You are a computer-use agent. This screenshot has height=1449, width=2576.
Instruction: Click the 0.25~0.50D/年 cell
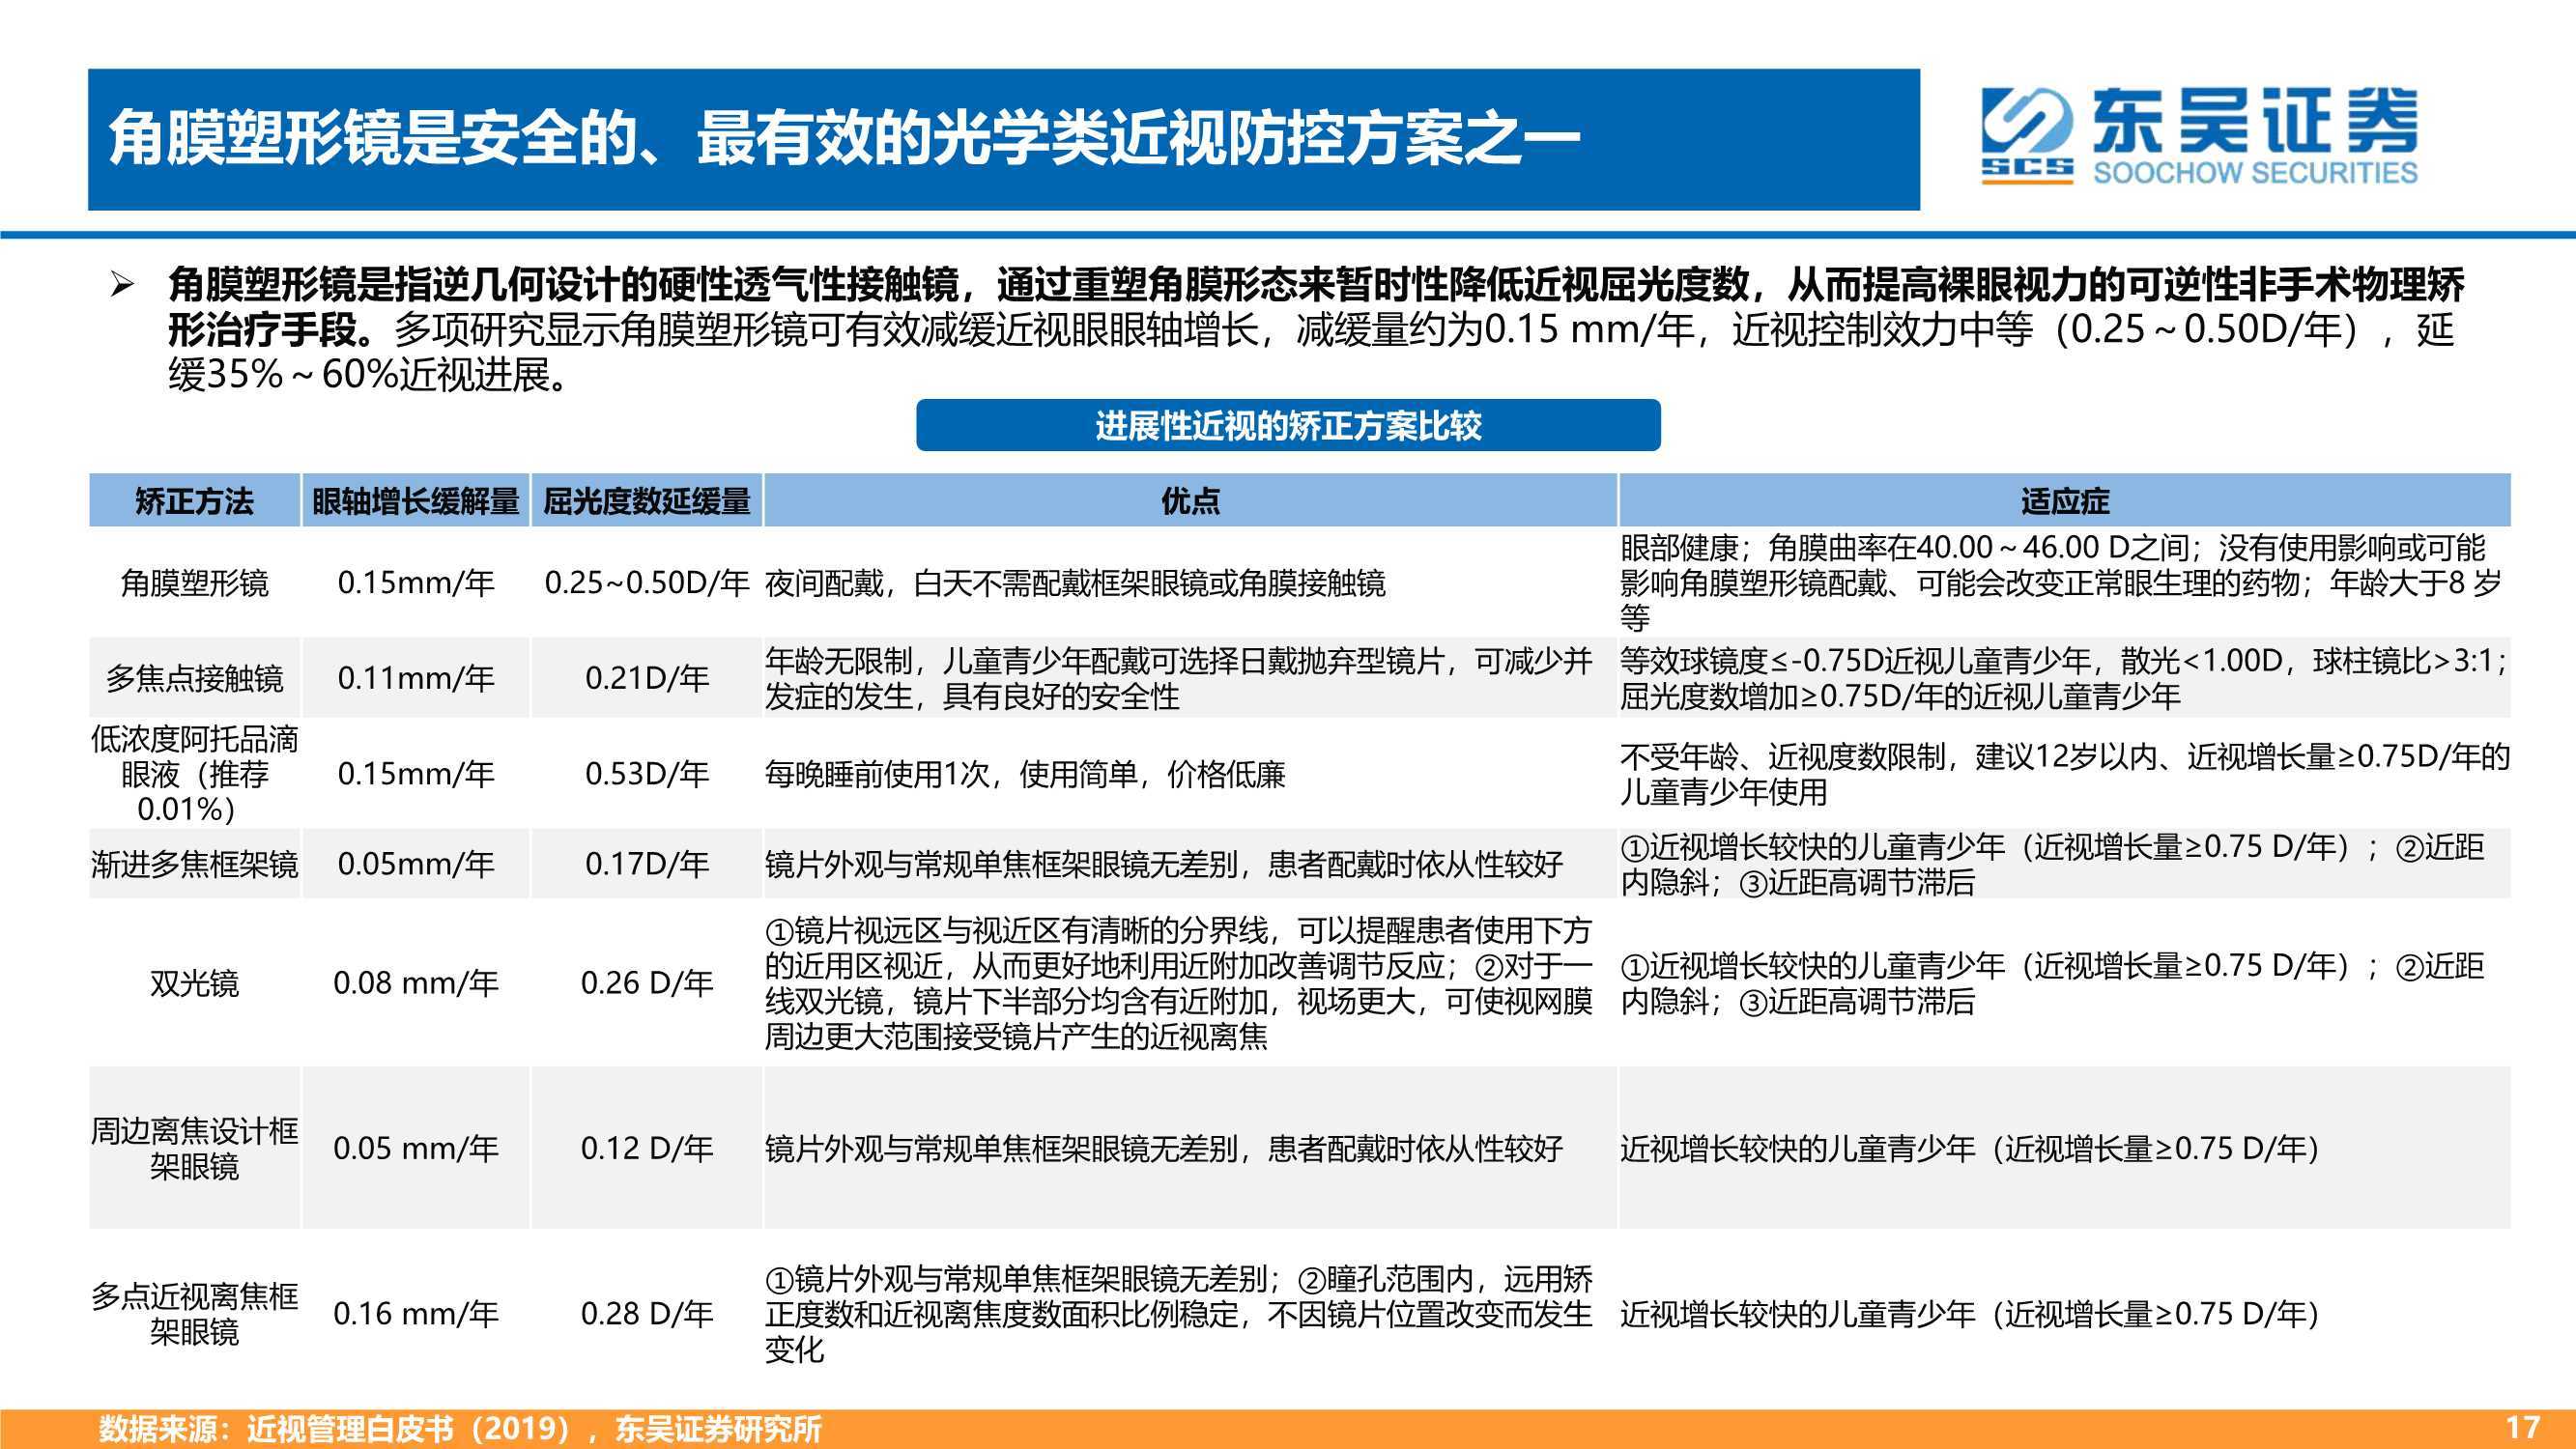647,583
